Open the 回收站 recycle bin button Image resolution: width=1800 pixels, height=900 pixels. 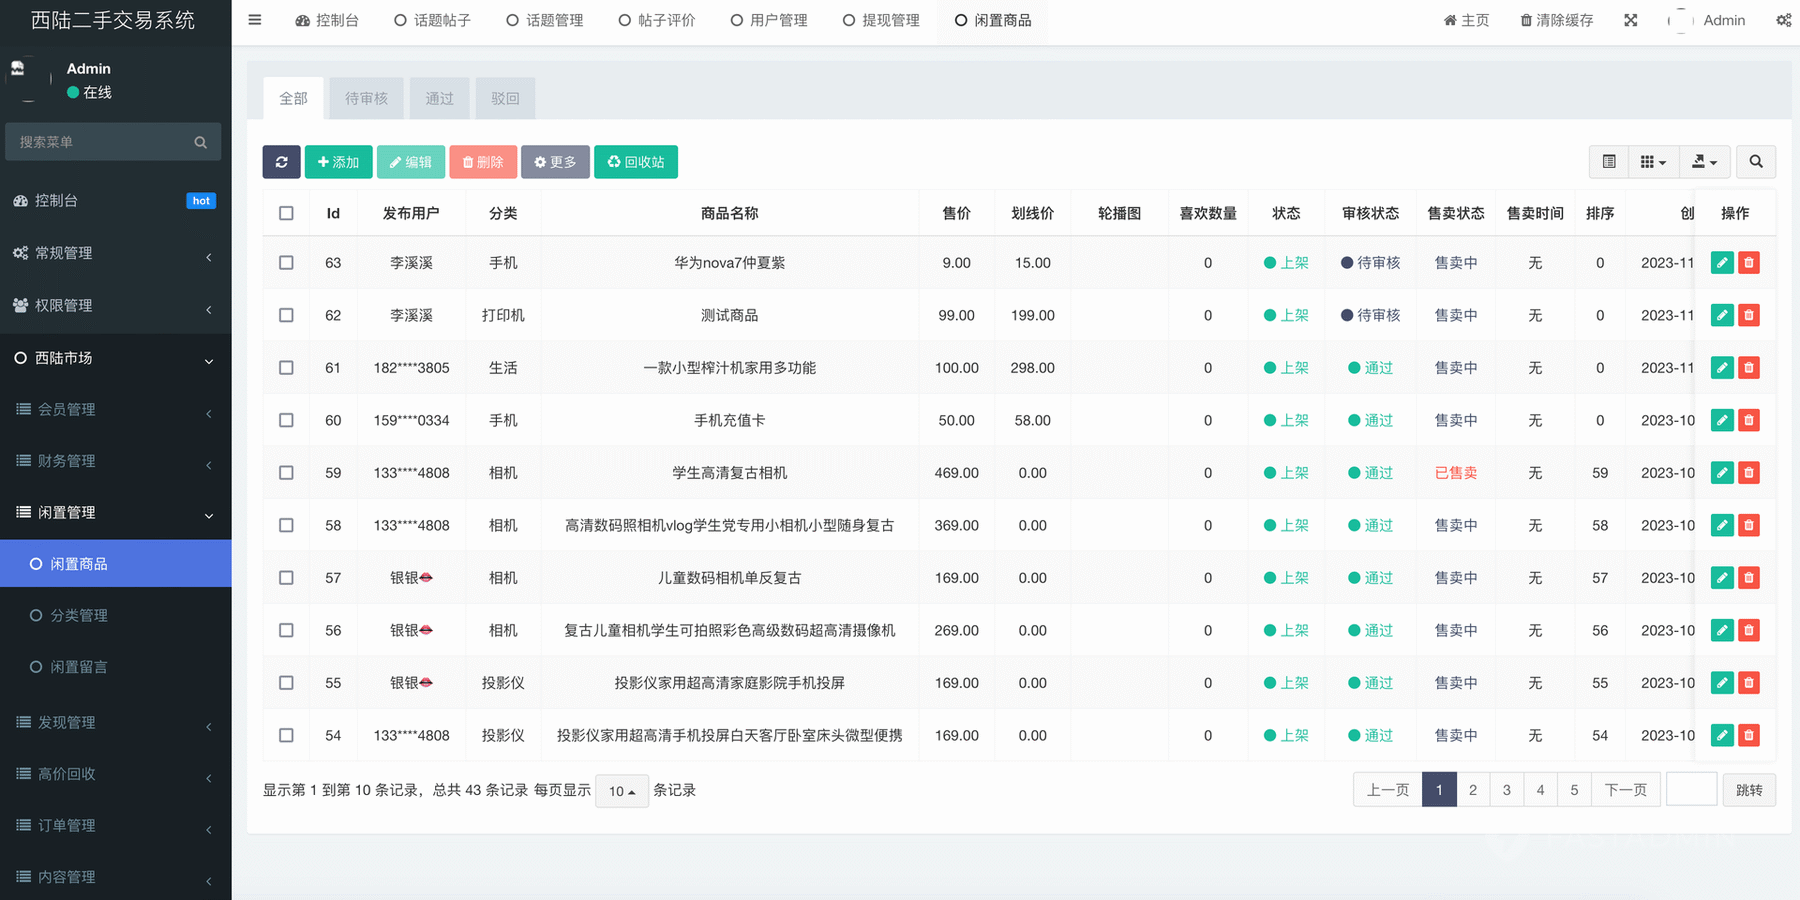[635, 162]
